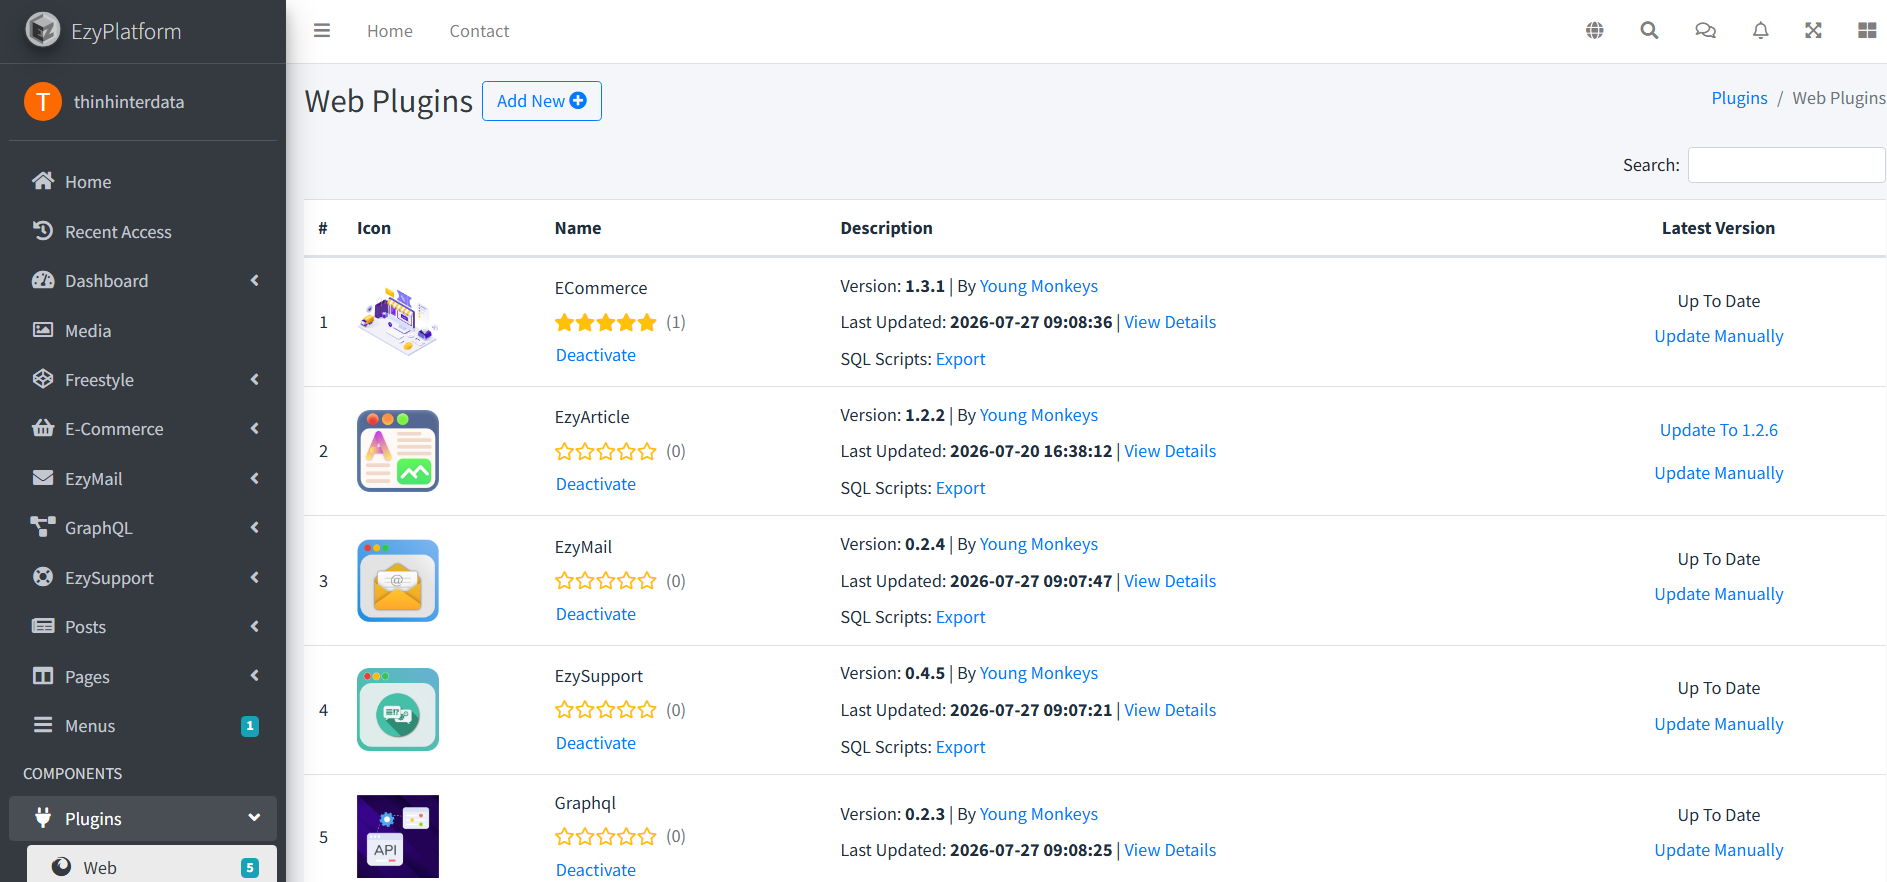
Task: Click the Menus bars icon
Action: 43,725
